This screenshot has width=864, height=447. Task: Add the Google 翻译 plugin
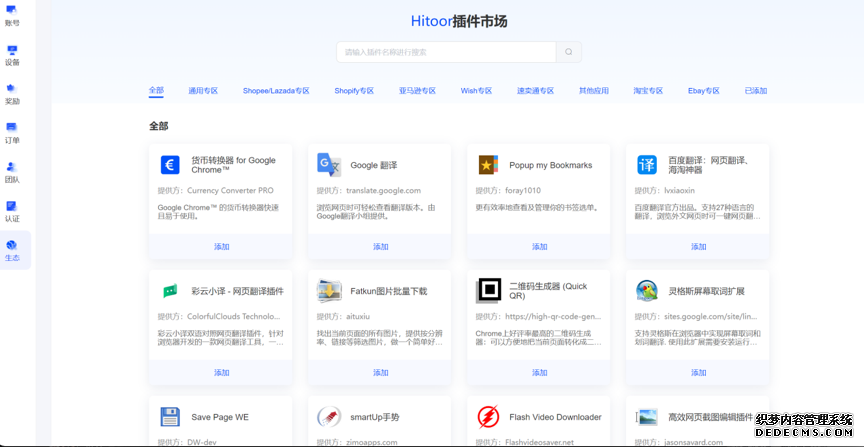click(x=380, y=246)
